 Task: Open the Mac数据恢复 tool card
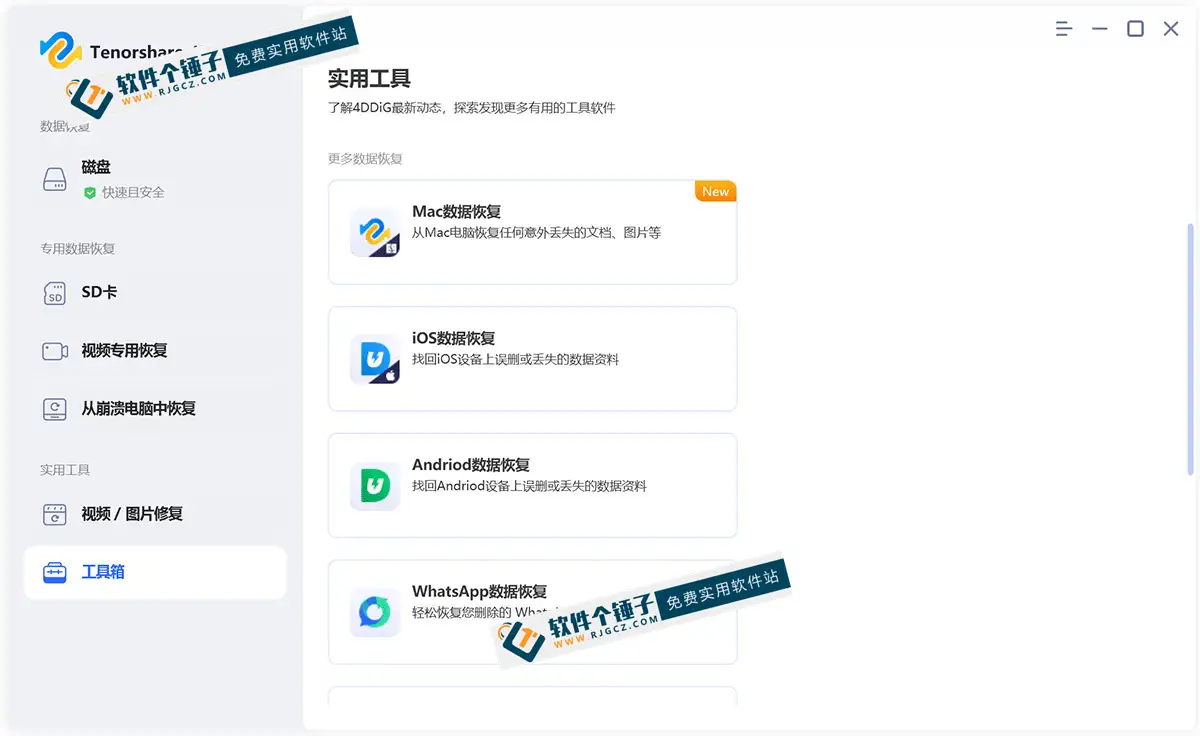coord(532,231)
